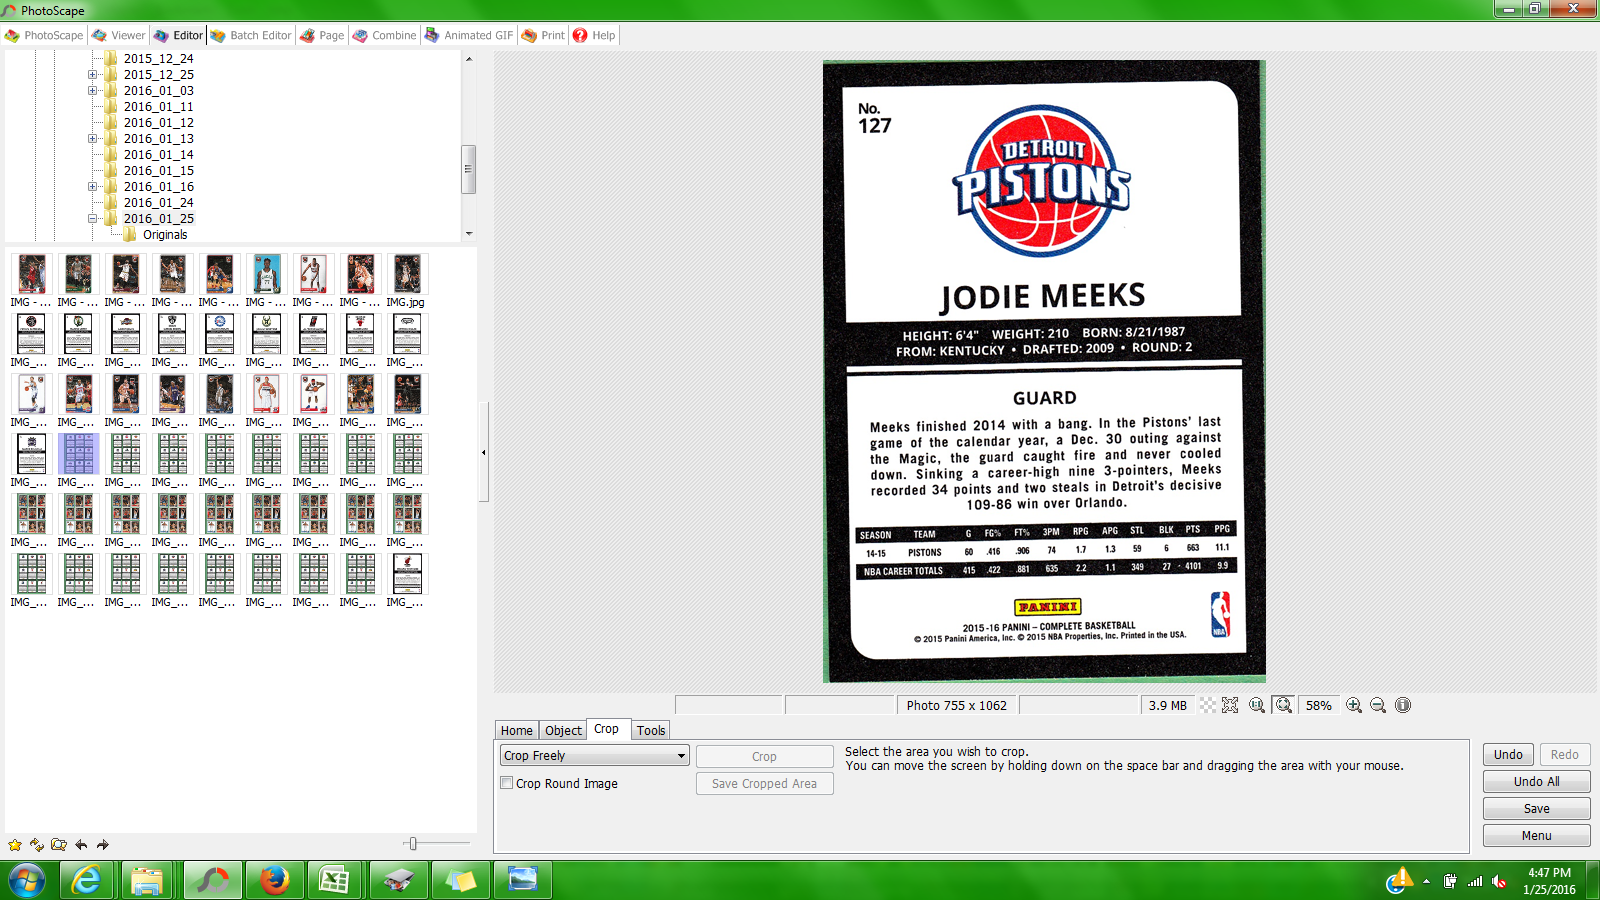Viewport: 1600px width, 900px height.
Task: Open the Print tab
Action: [x=543, y=35]
